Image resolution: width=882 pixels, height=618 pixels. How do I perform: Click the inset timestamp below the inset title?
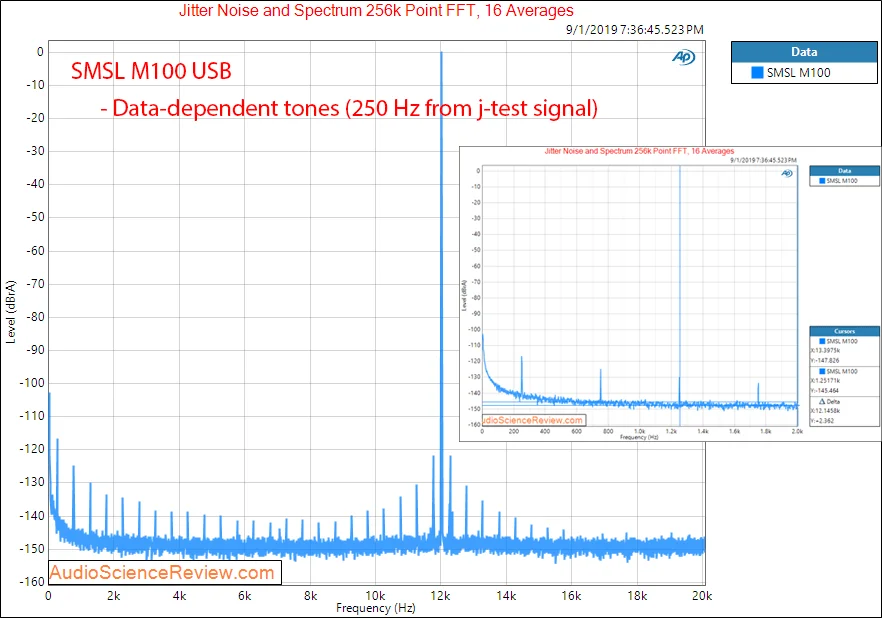click(763, 160)
